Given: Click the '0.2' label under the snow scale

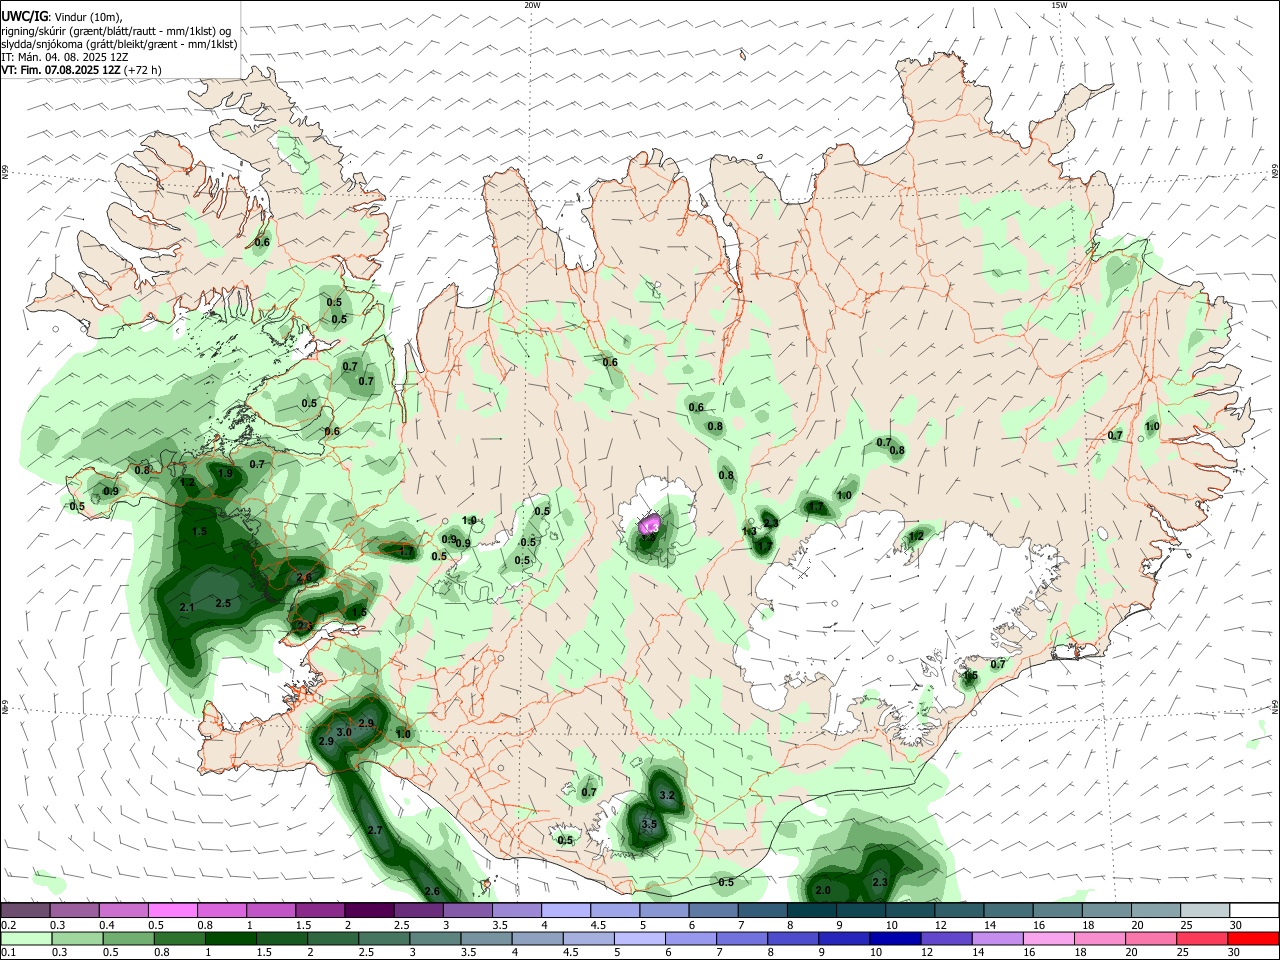Looking at the screenshot, I should coord(7,925).
